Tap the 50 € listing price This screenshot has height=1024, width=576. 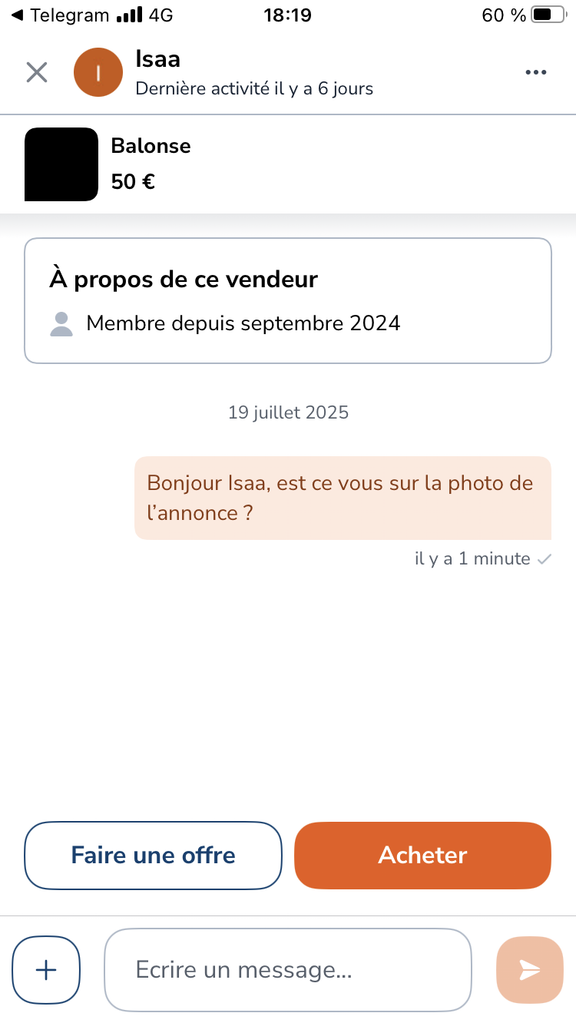coord(133,182)
